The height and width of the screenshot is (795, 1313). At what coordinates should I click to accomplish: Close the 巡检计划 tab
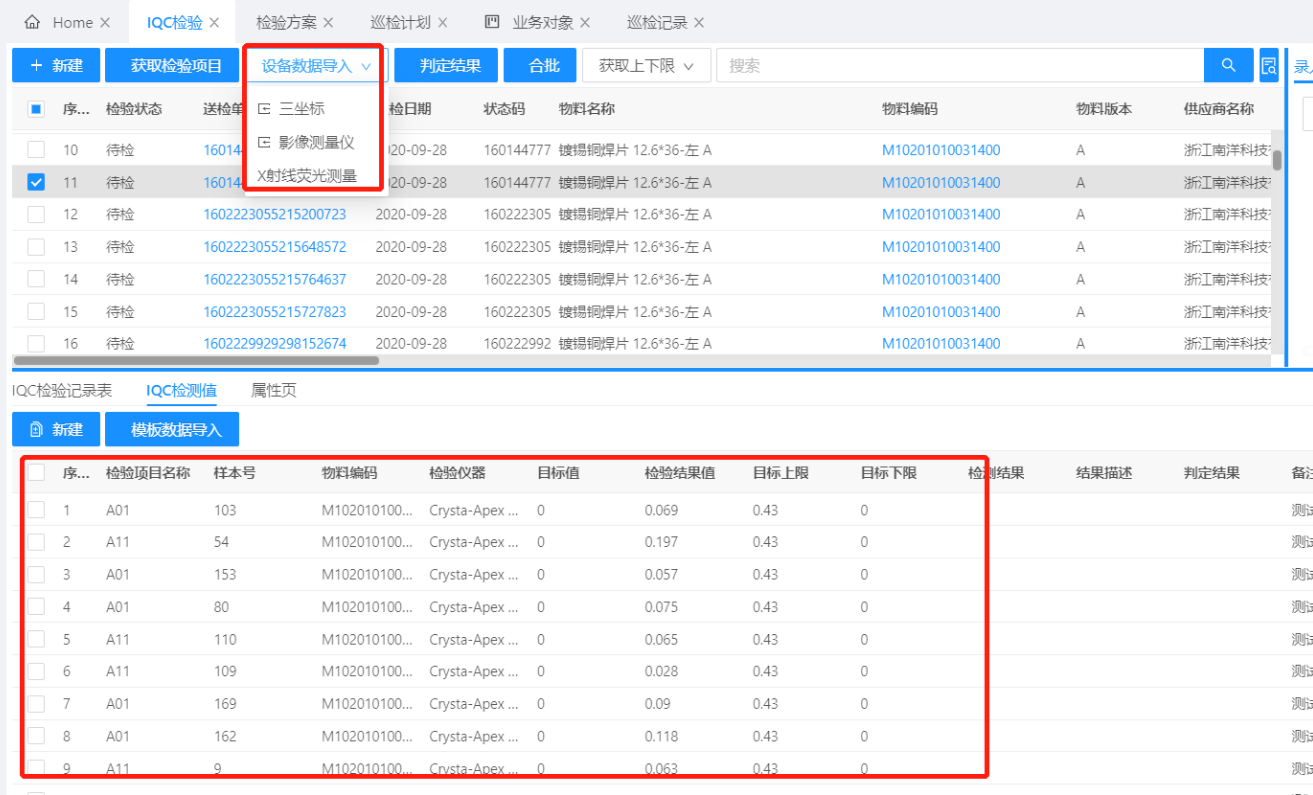coord(443,22)
